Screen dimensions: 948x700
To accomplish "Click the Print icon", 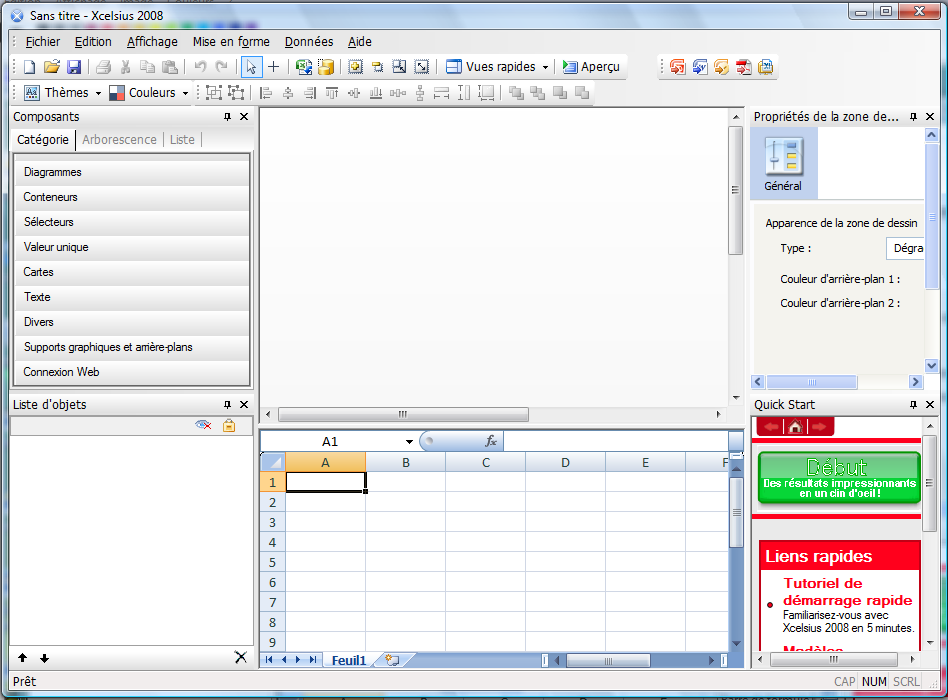I will [103, 67].
